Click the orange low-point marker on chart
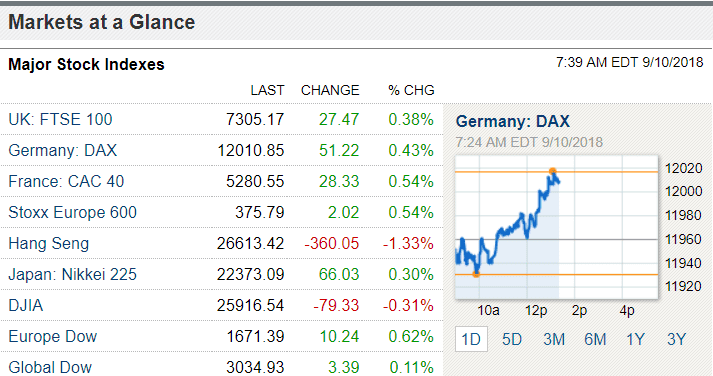Viewport: 713px width, 376px height. point(476,274)
